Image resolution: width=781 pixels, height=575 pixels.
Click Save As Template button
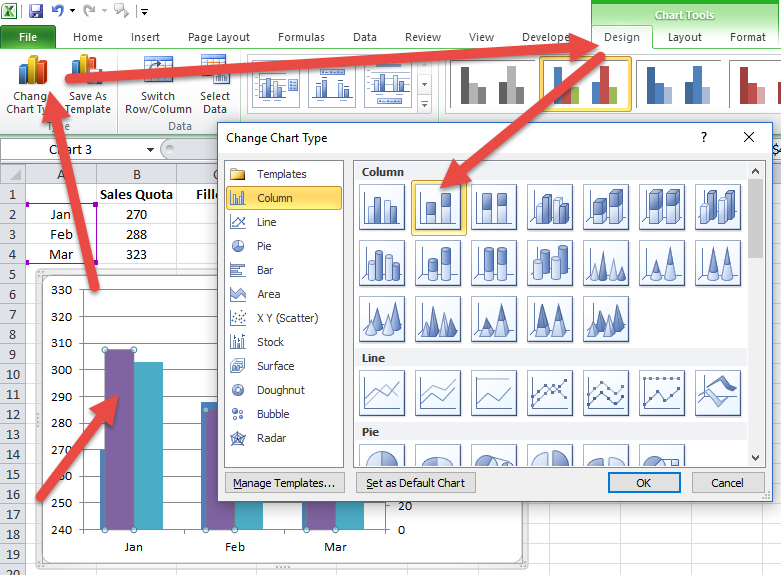(x=88, y=85)
